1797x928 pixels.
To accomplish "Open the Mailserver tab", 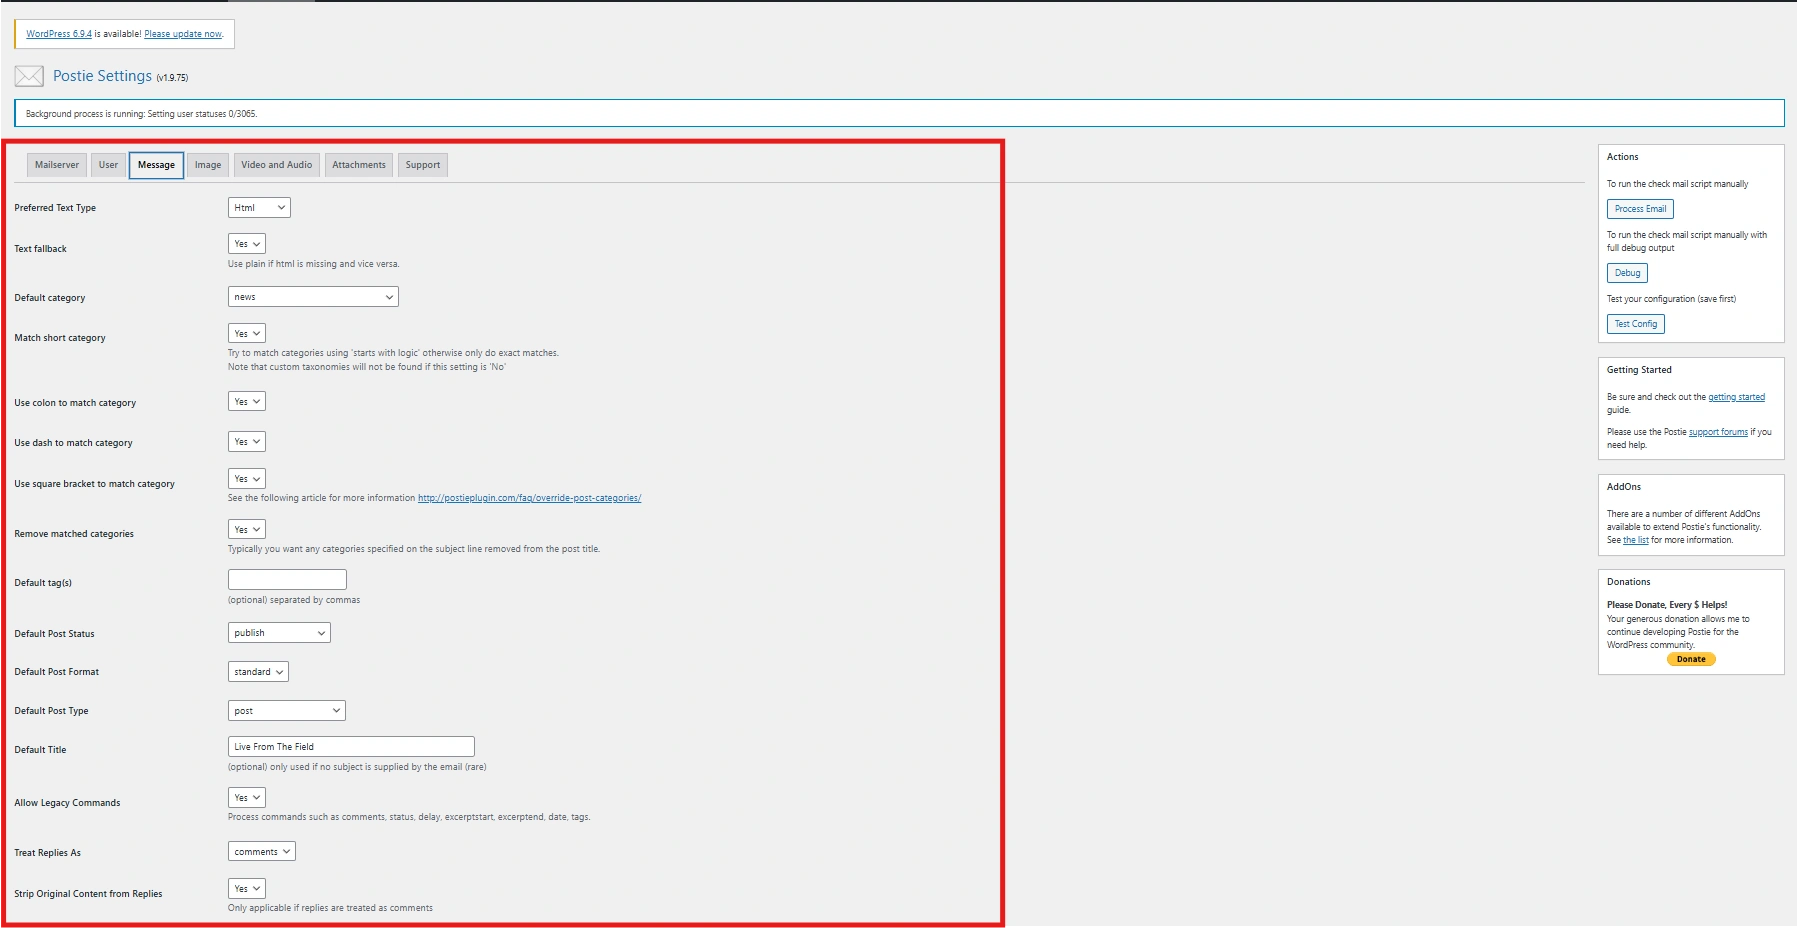I will [57, 165].
